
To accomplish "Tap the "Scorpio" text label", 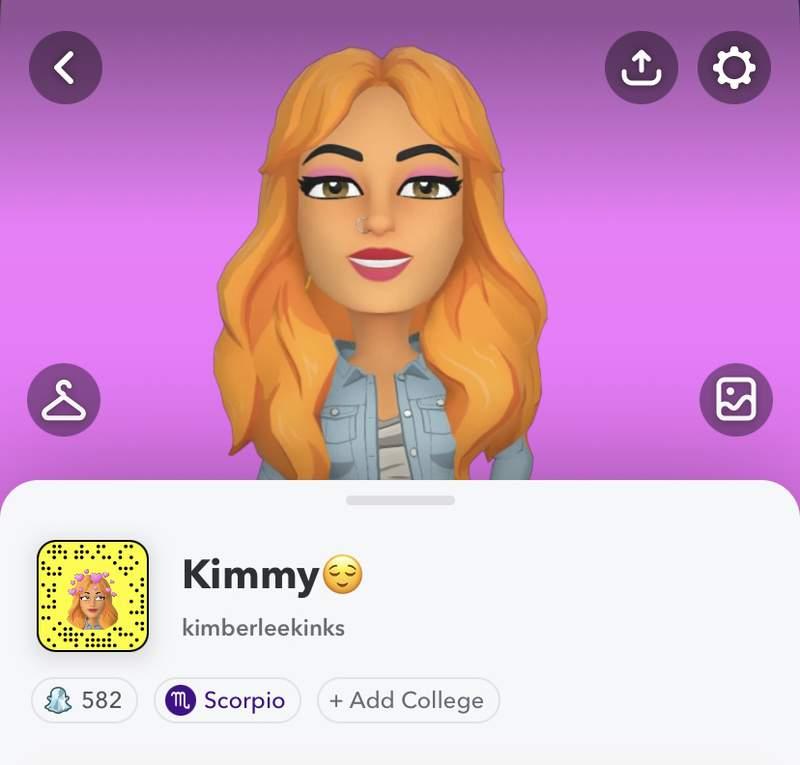I will (244, 700).
